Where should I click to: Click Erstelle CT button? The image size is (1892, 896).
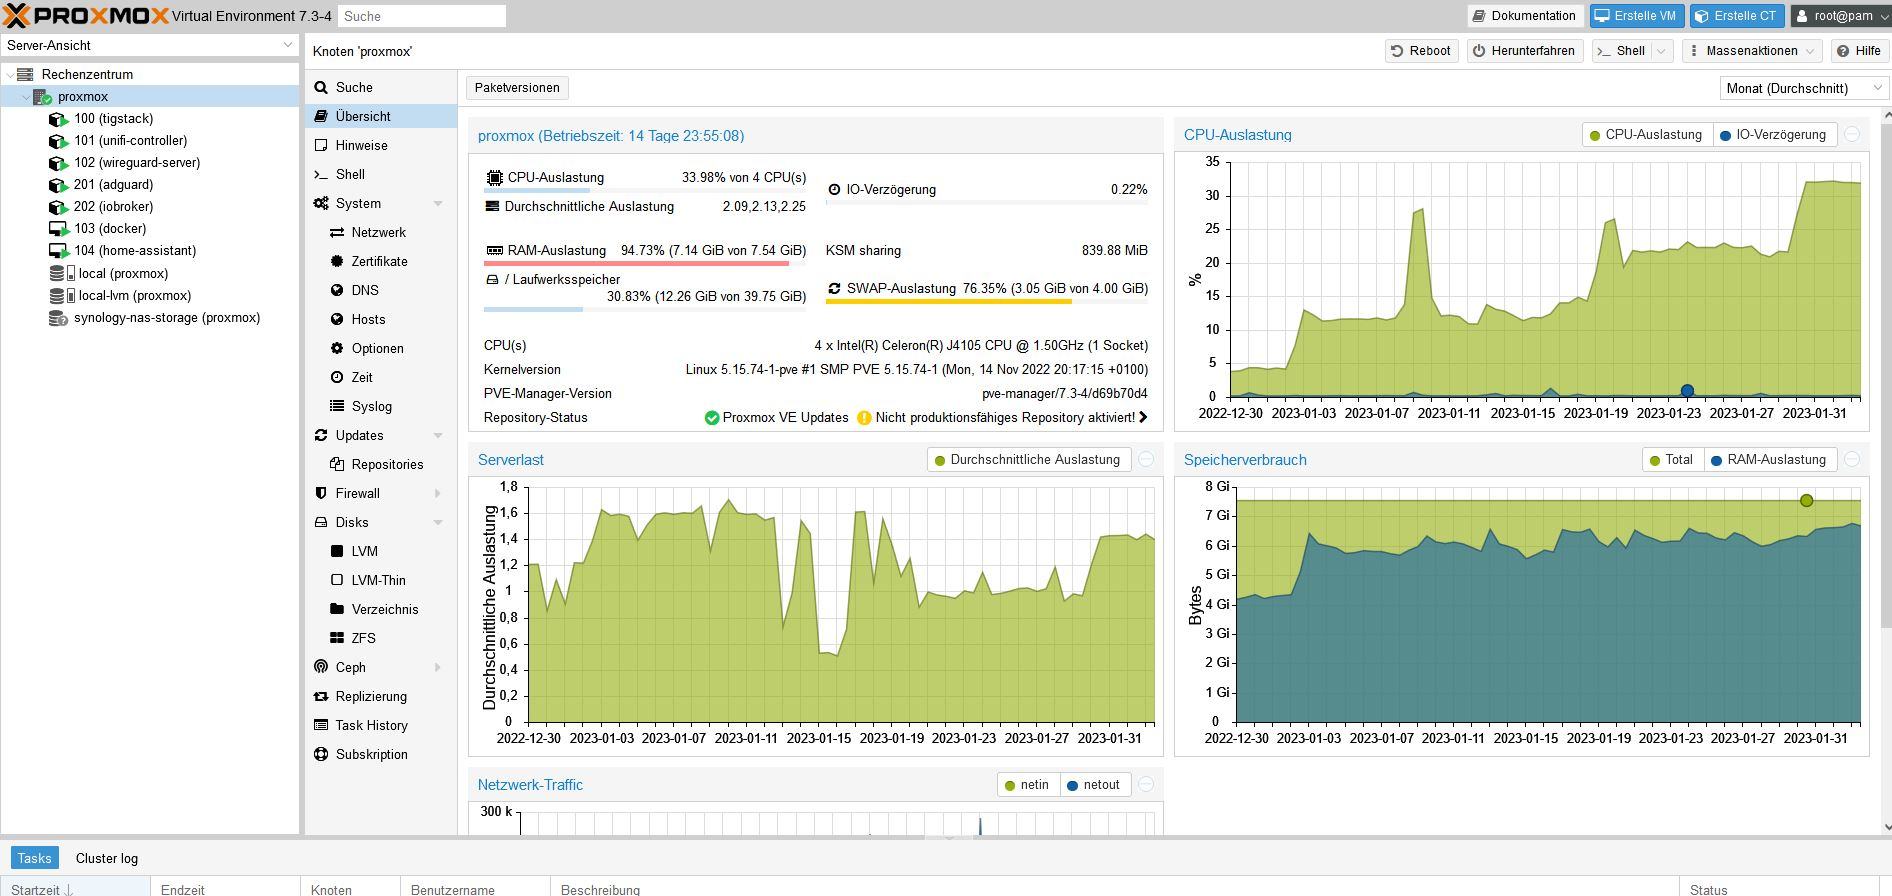[x=1736, y=16]
